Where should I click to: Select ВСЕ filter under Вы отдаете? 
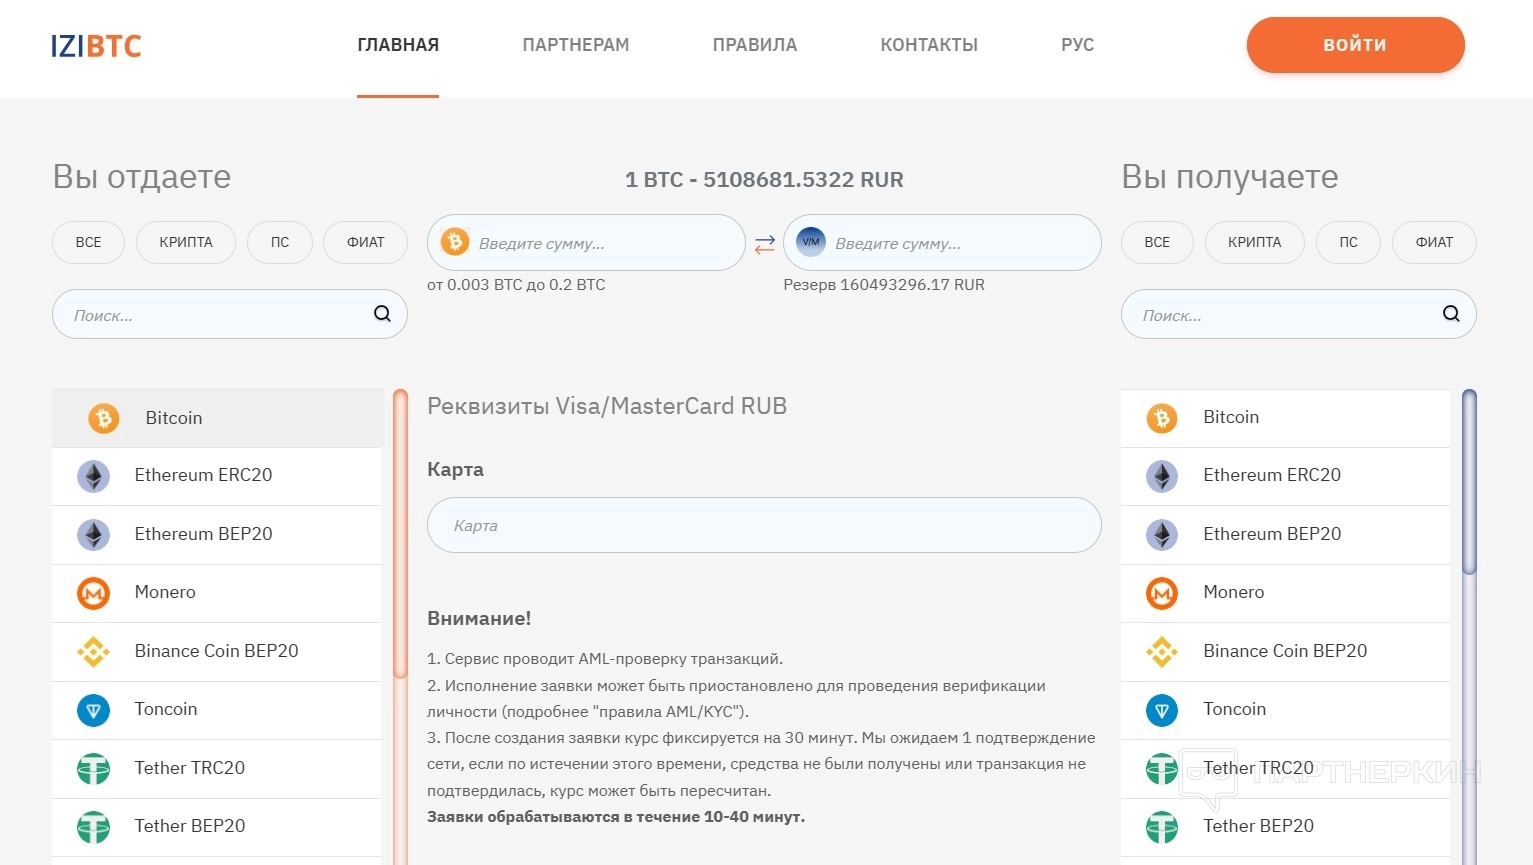88,242
